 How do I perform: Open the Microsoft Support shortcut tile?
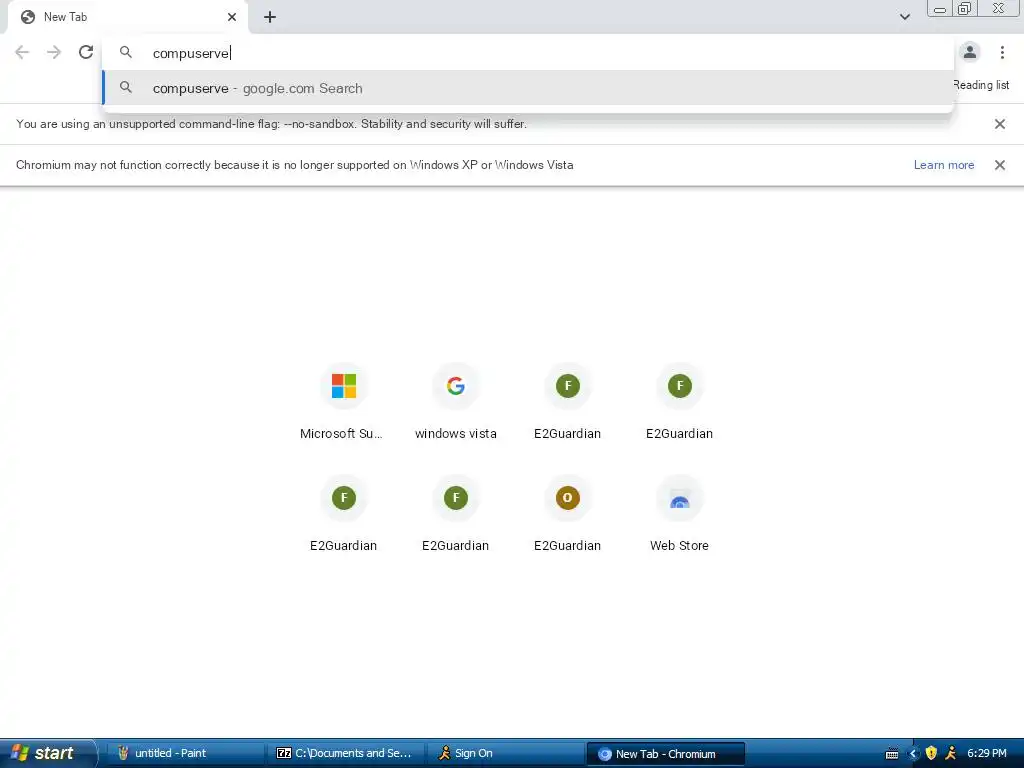click(344, 403)
